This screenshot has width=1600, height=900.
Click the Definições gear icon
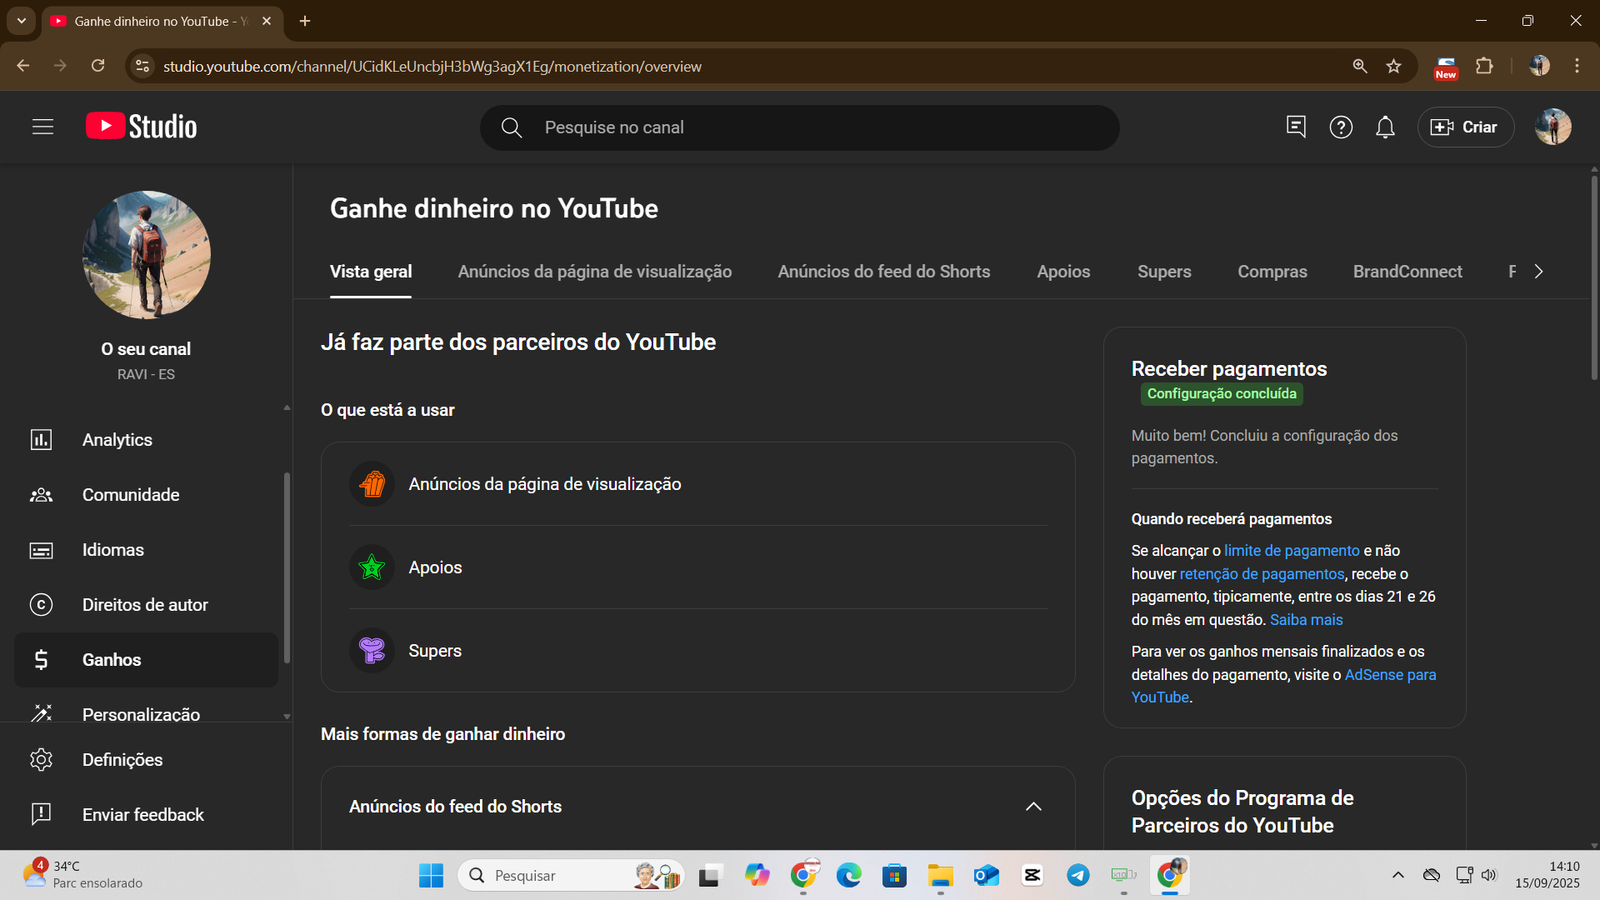click(x=41, y=760)
